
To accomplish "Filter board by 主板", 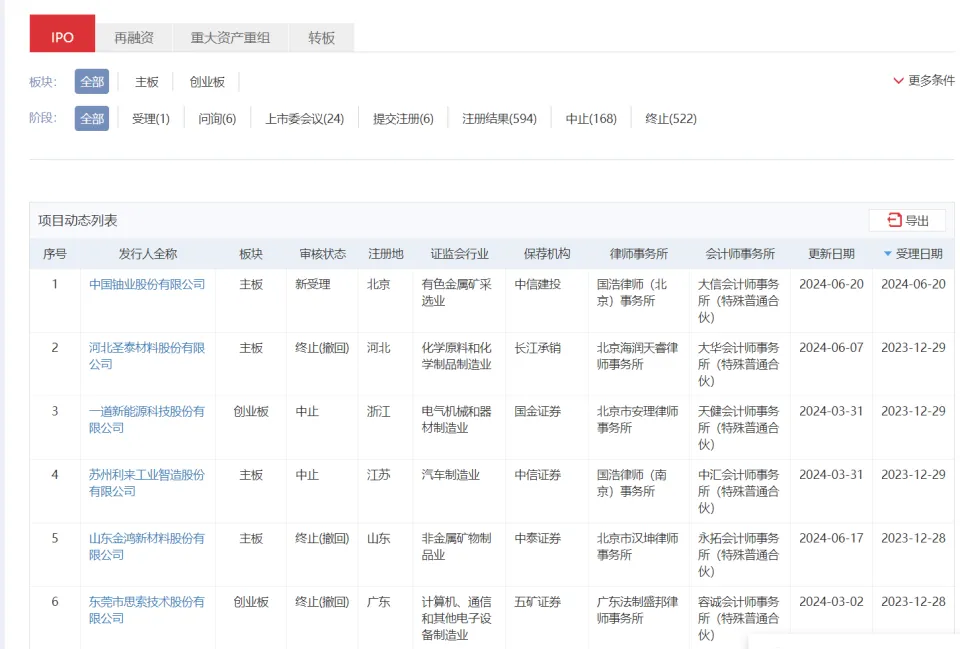I will coord(147,82).
